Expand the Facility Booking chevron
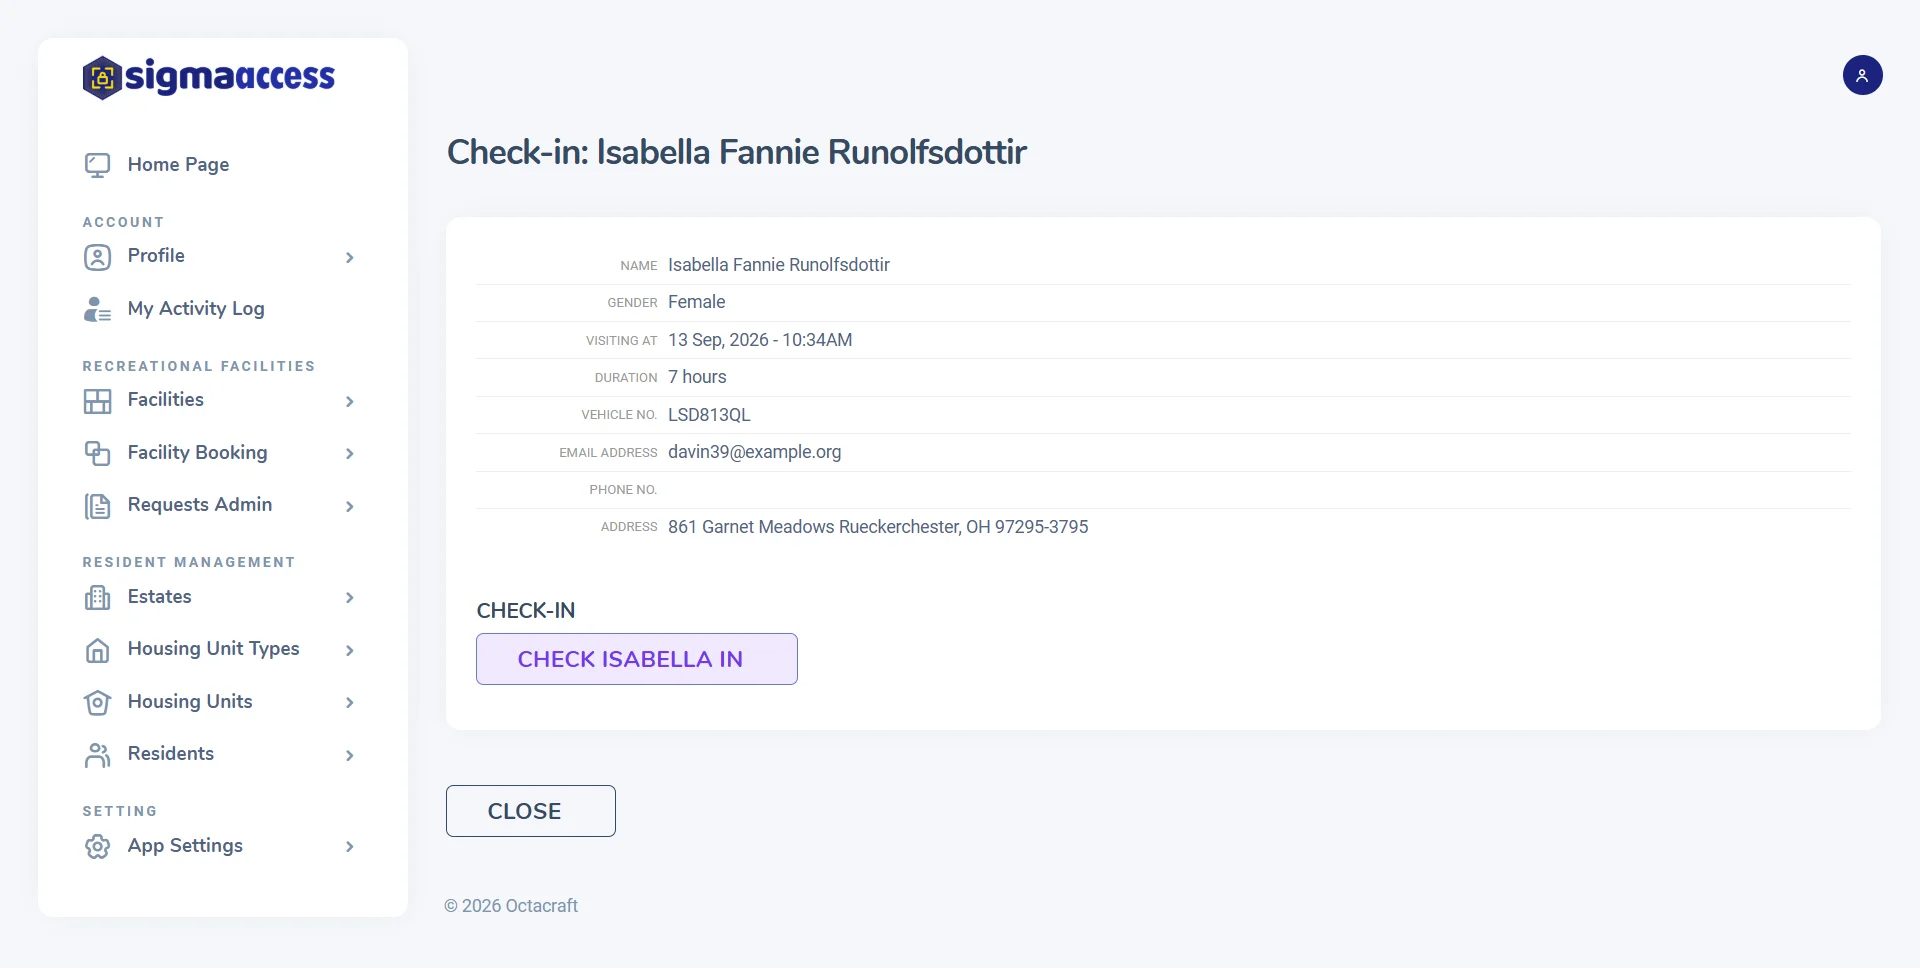Viewport: 1920px width, 968px height. click(x=350, y=453)
